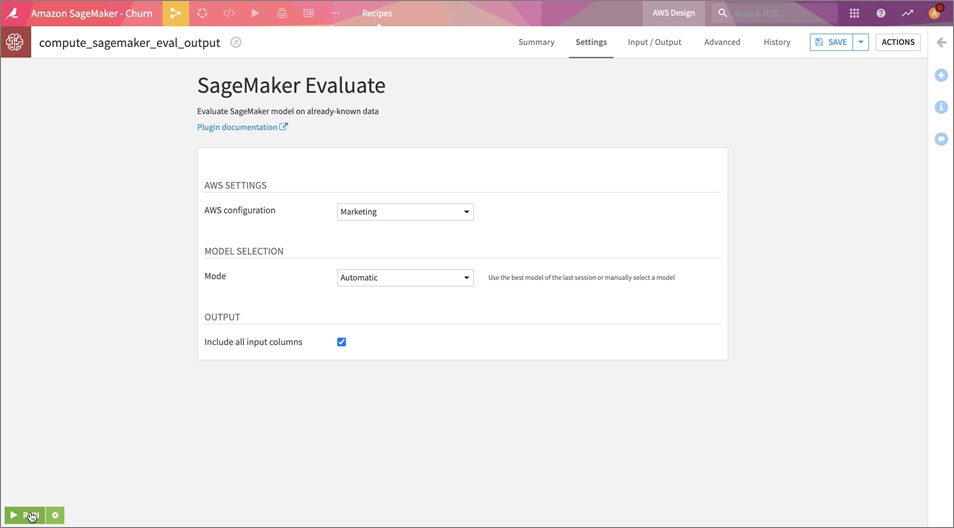
Task: Switch to the Settings tab
Action: point(591,42)
